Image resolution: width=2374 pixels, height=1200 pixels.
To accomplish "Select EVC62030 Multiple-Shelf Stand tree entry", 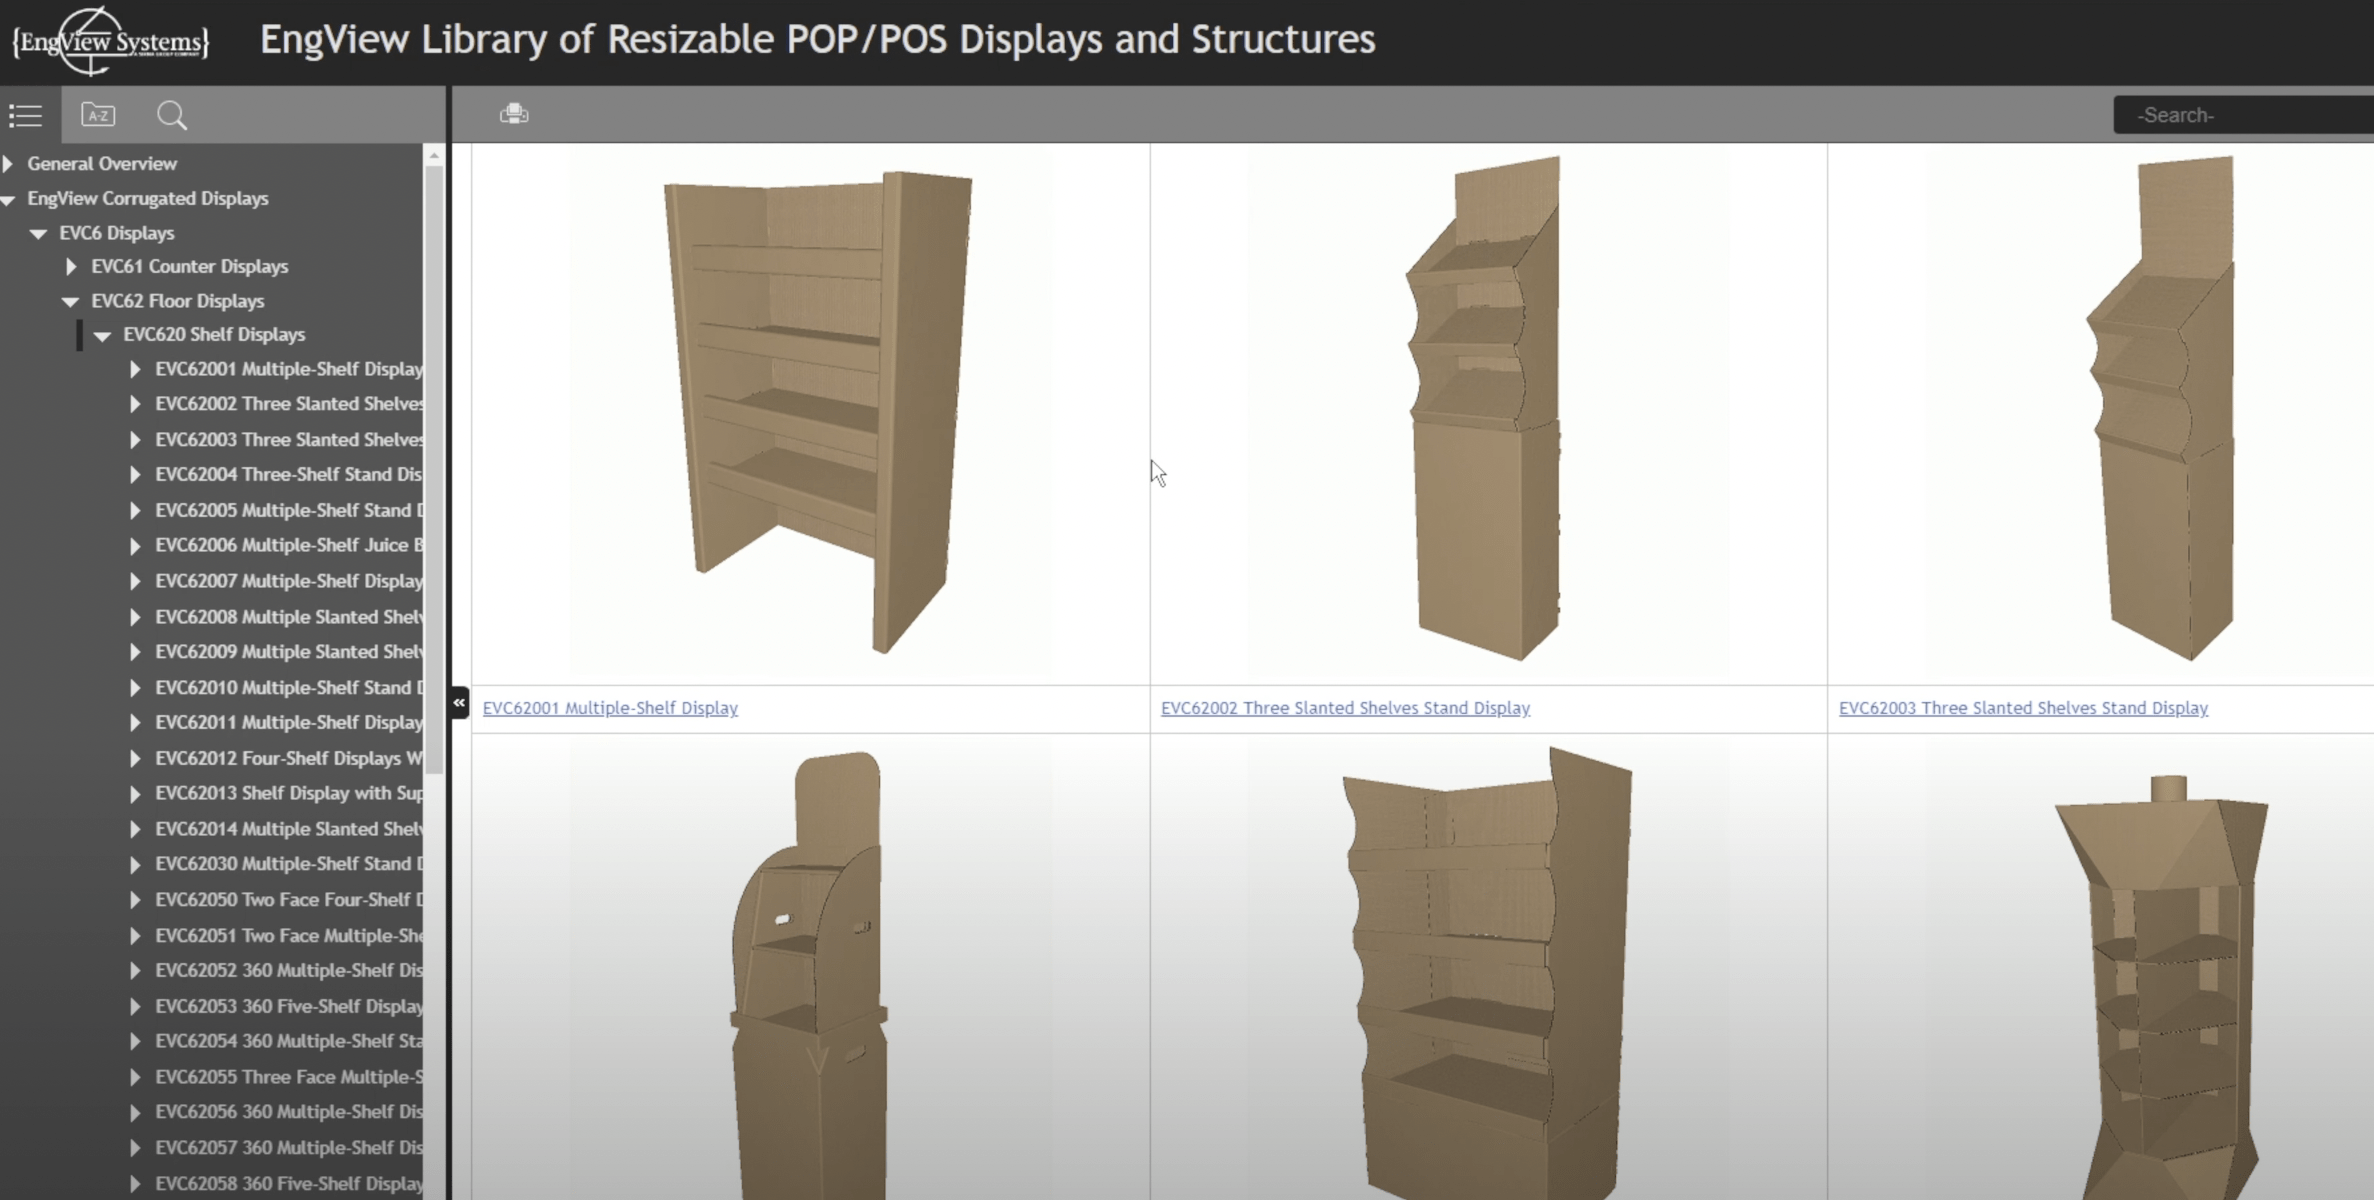I will [x=289, y=864].
